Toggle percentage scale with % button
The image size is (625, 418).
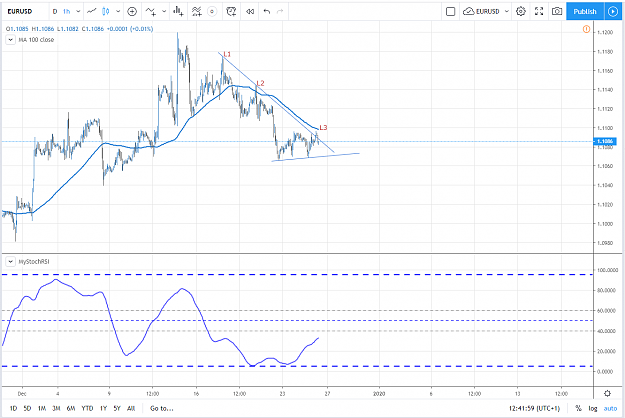pyautogui.click(x=578, y=408)
